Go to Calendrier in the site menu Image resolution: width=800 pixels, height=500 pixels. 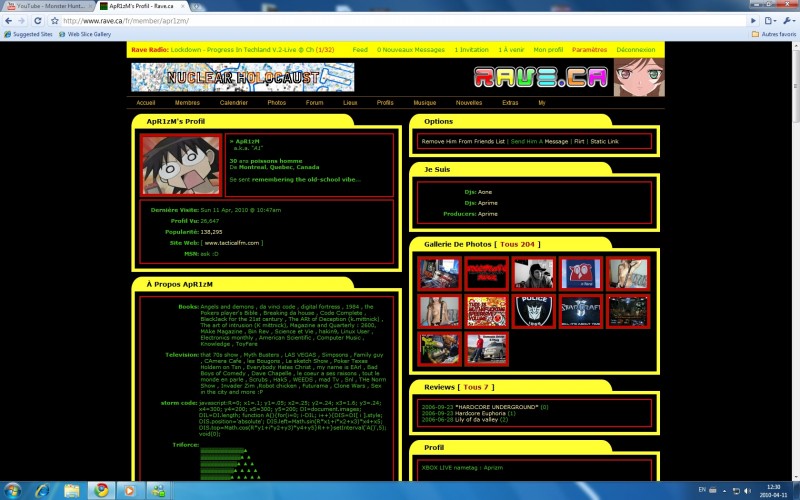pyautogui.click(x=233, y=102)
